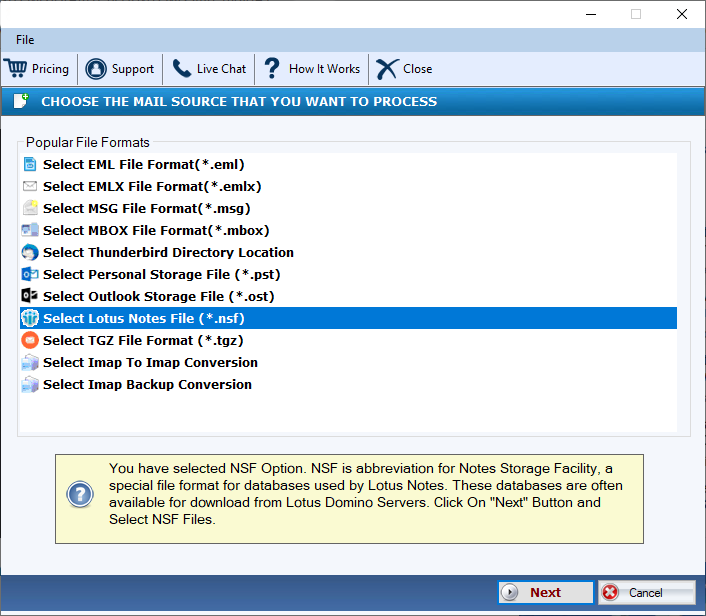Click the Imap Backup Conversion icon
706x616 pixels.
pos(30,385)
